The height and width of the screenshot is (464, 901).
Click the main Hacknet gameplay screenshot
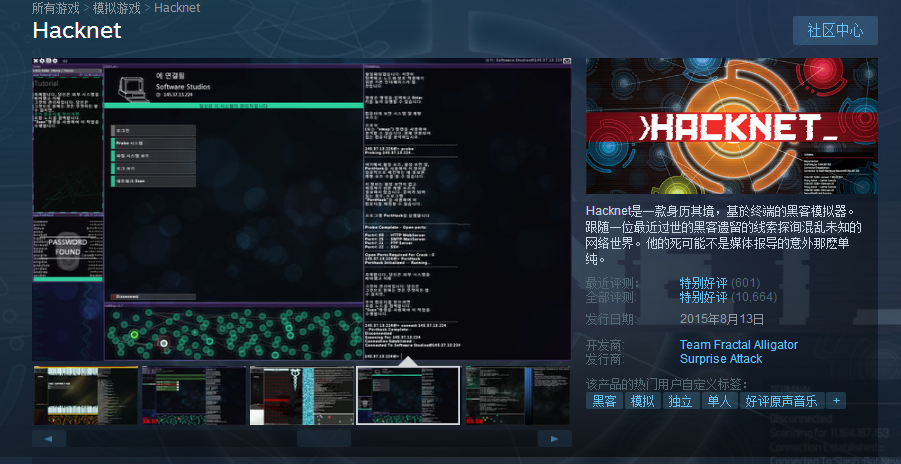click(302, 209)
